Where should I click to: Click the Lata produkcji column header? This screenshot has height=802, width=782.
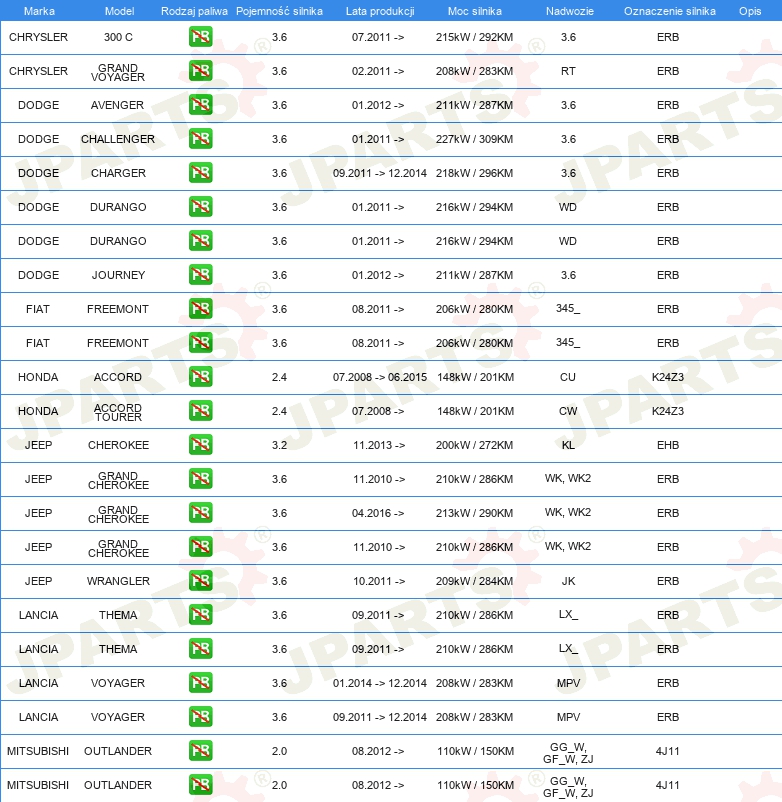pos(380,11)
